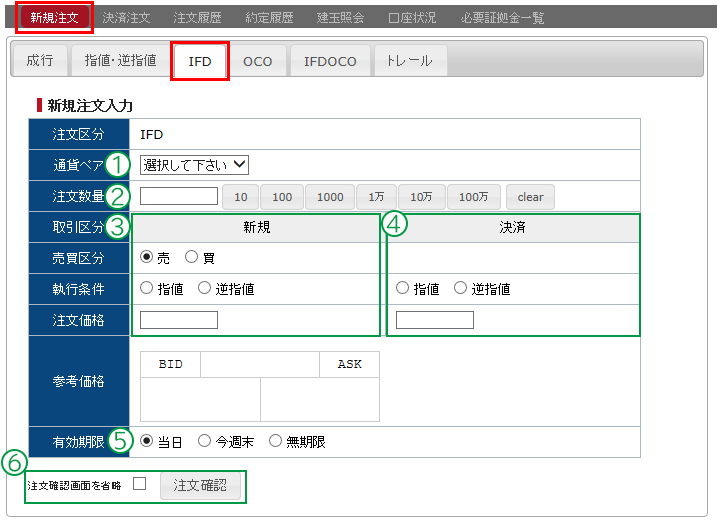Set 有効期限 to 当日
The width and height of the screenshot is (720, 526).
[x=146, y=441]
